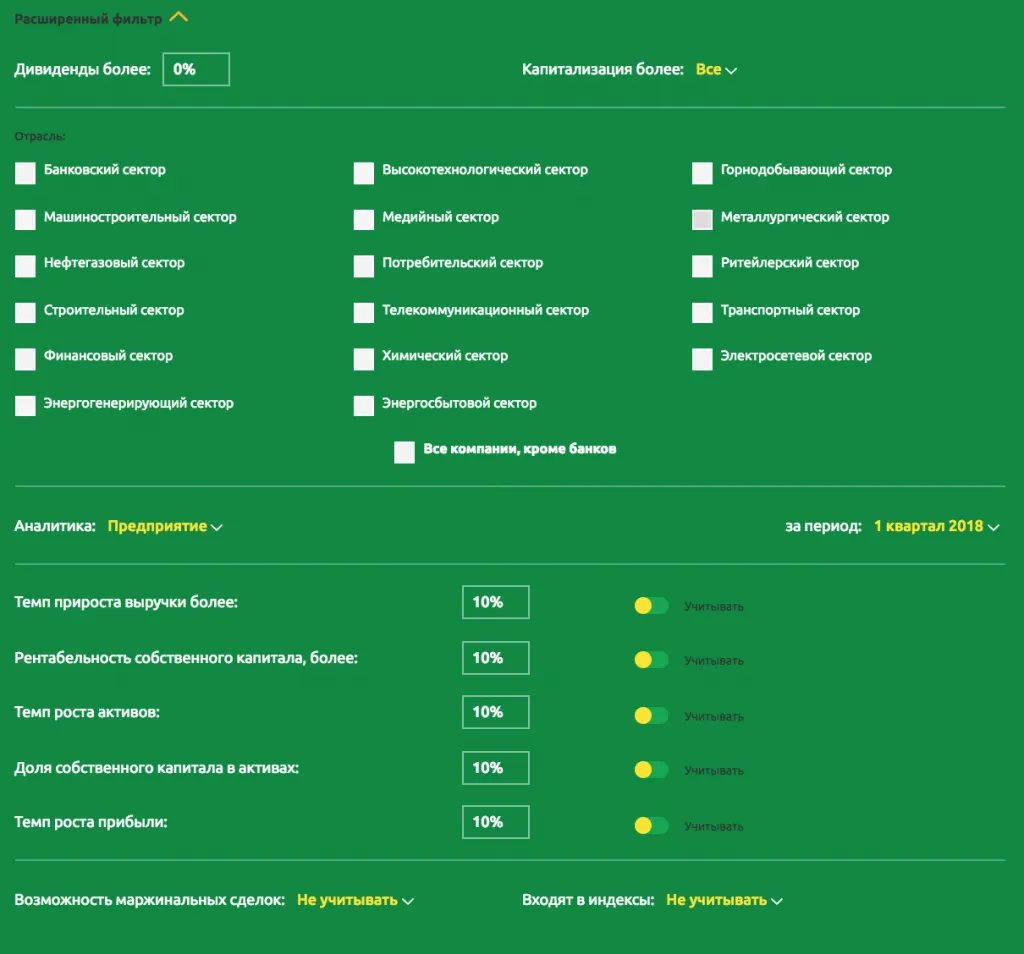Toggle Учитывать for Рентабельность собственного капитала
The image size is (1024, 954).
coord(651,660)
